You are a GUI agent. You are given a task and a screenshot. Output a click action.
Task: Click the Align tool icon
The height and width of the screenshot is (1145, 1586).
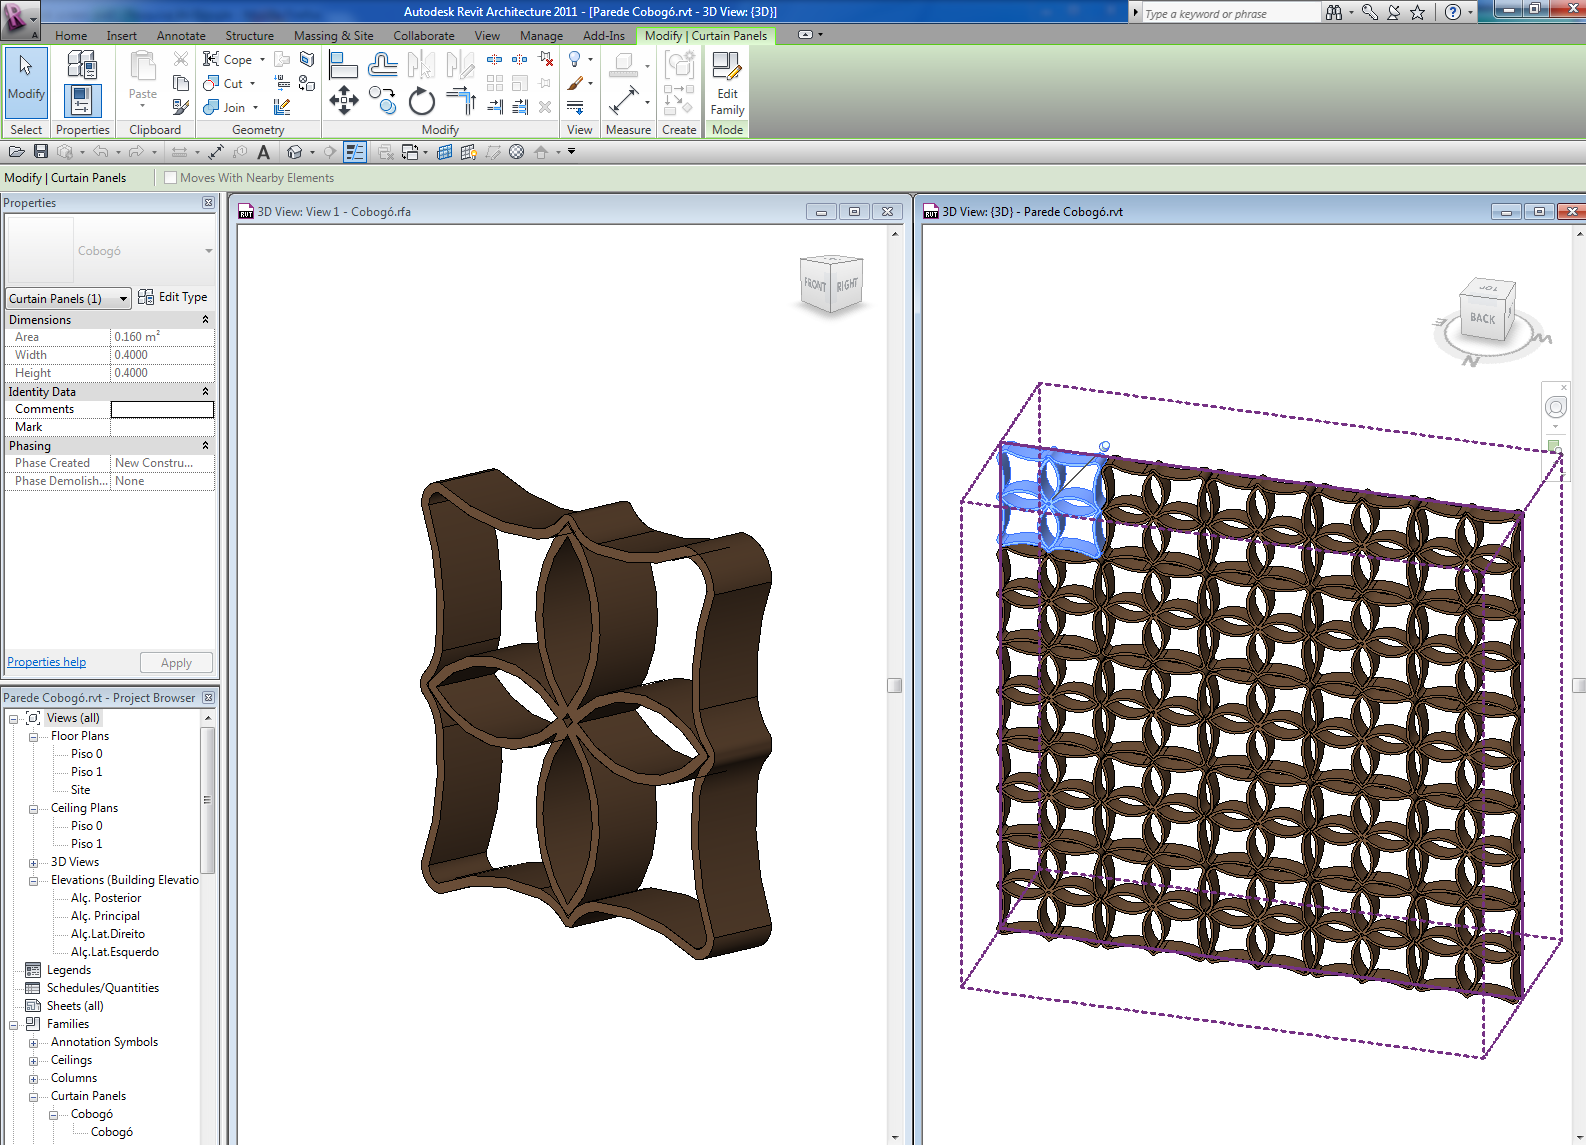point(343,66)
